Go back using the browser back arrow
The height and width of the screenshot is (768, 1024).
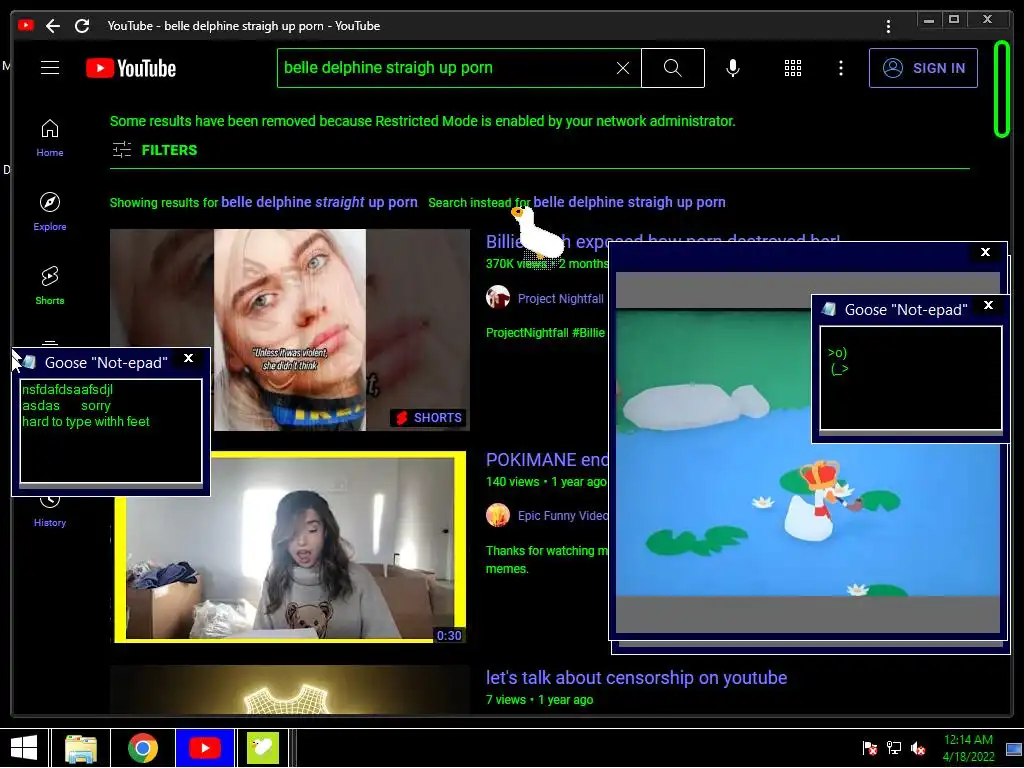[x=53, y=26]
